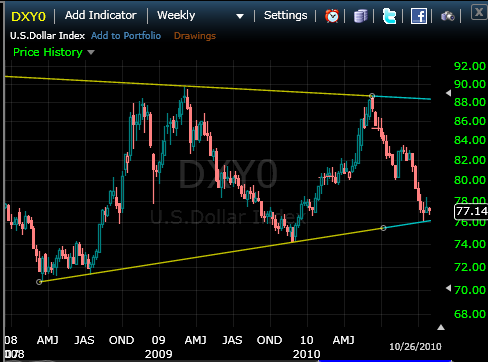
Task: Click the 2009 year label on the time axis
Action: click(x=158, y=354)
